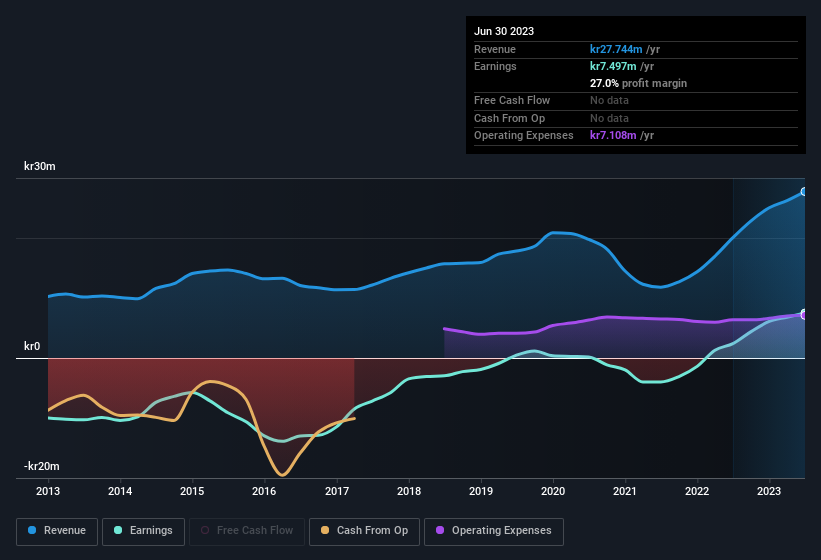Click the -kr20m y-axis label

(x=41, y=466)
